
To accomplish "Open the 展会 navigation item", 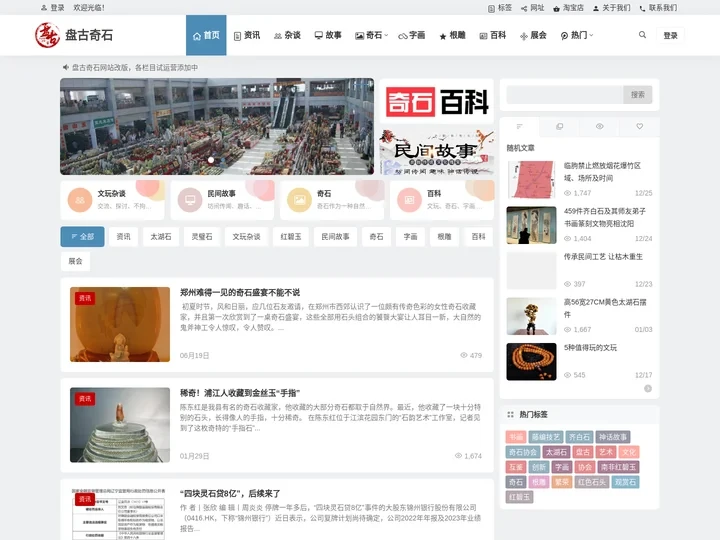I will tap(532, 35).
